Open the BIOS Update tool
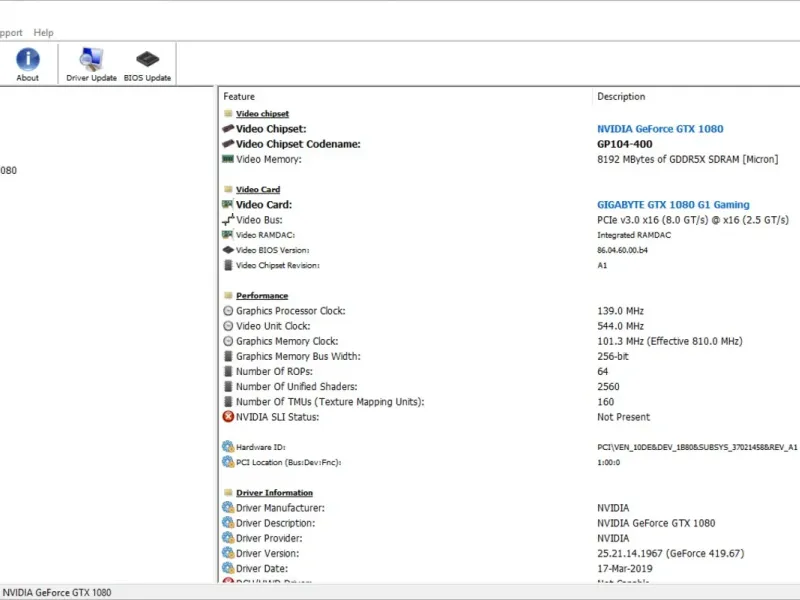The height and width of the screenshot is (600, 800). 147,64
